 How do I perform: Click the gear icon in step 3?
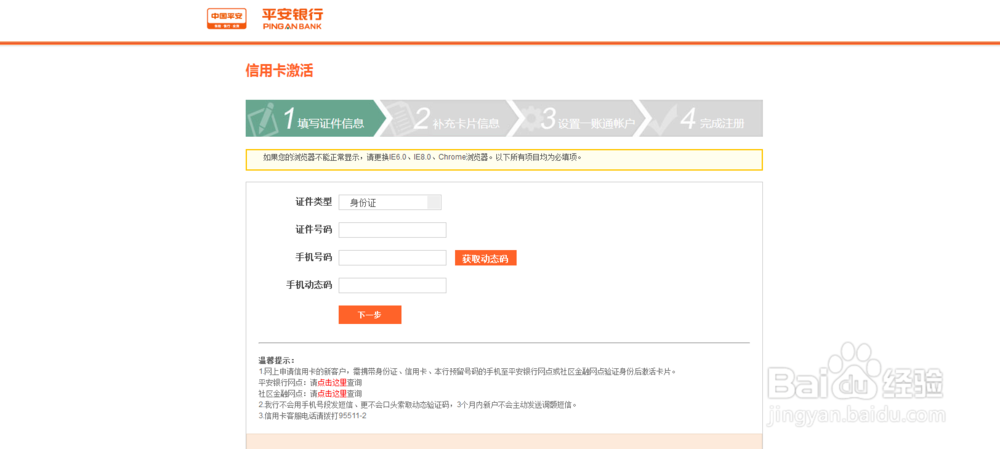[530, 119]
